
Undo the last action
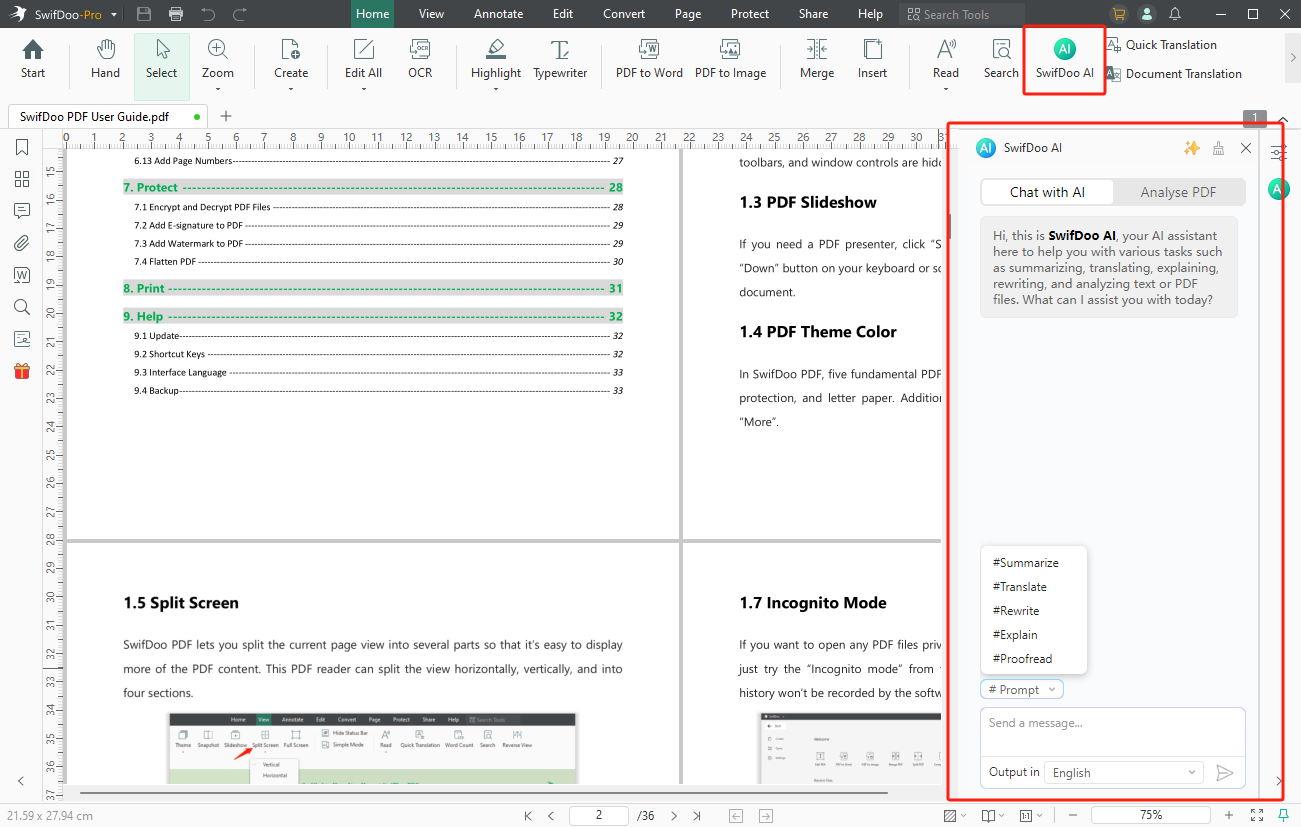pyautogui.click(x=208, y=14)
